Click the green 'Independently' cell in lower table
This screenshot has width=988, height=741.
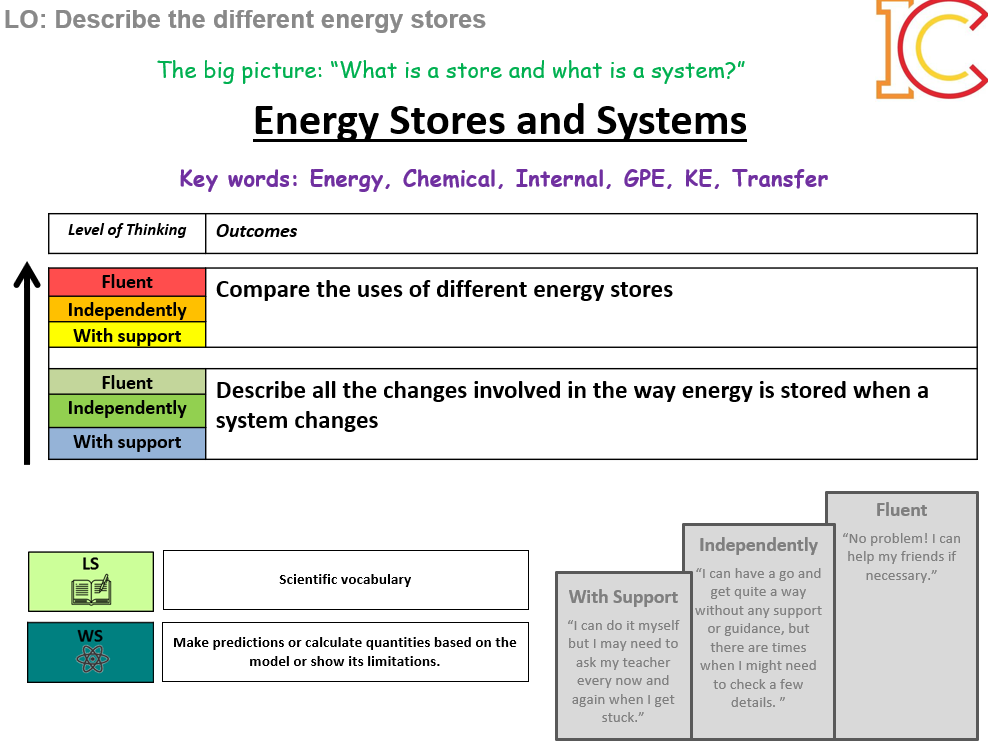click(127, 408)
